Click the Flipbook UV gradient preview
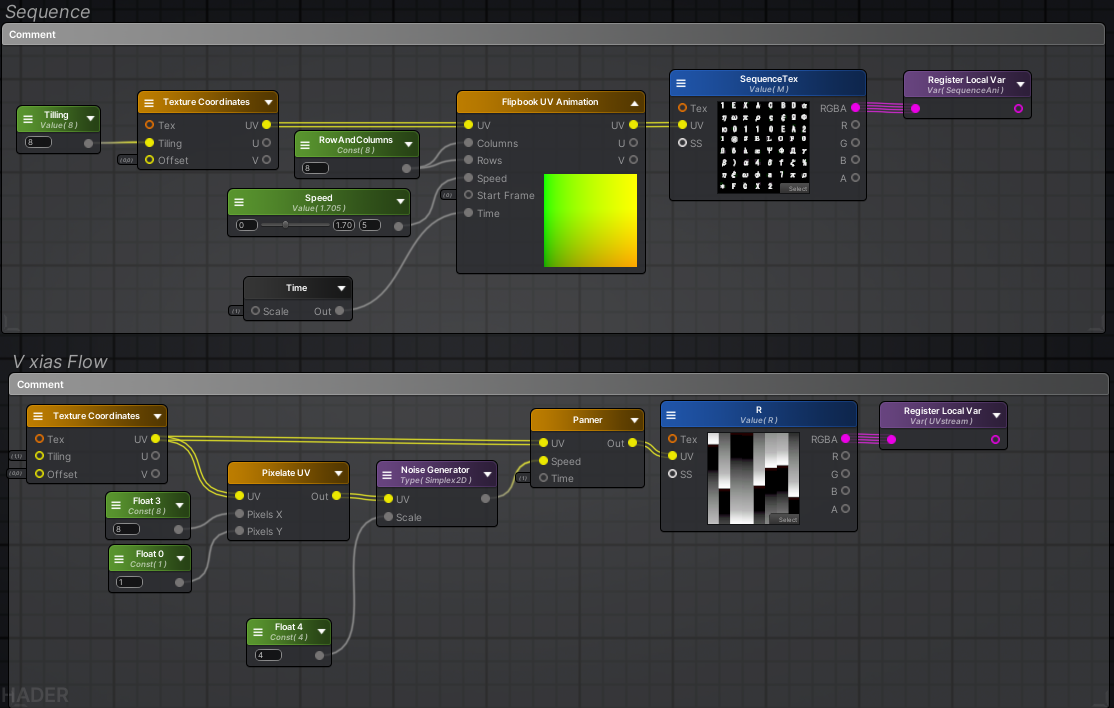This screenshot has height=708, width=1114. tap(590, 220)
